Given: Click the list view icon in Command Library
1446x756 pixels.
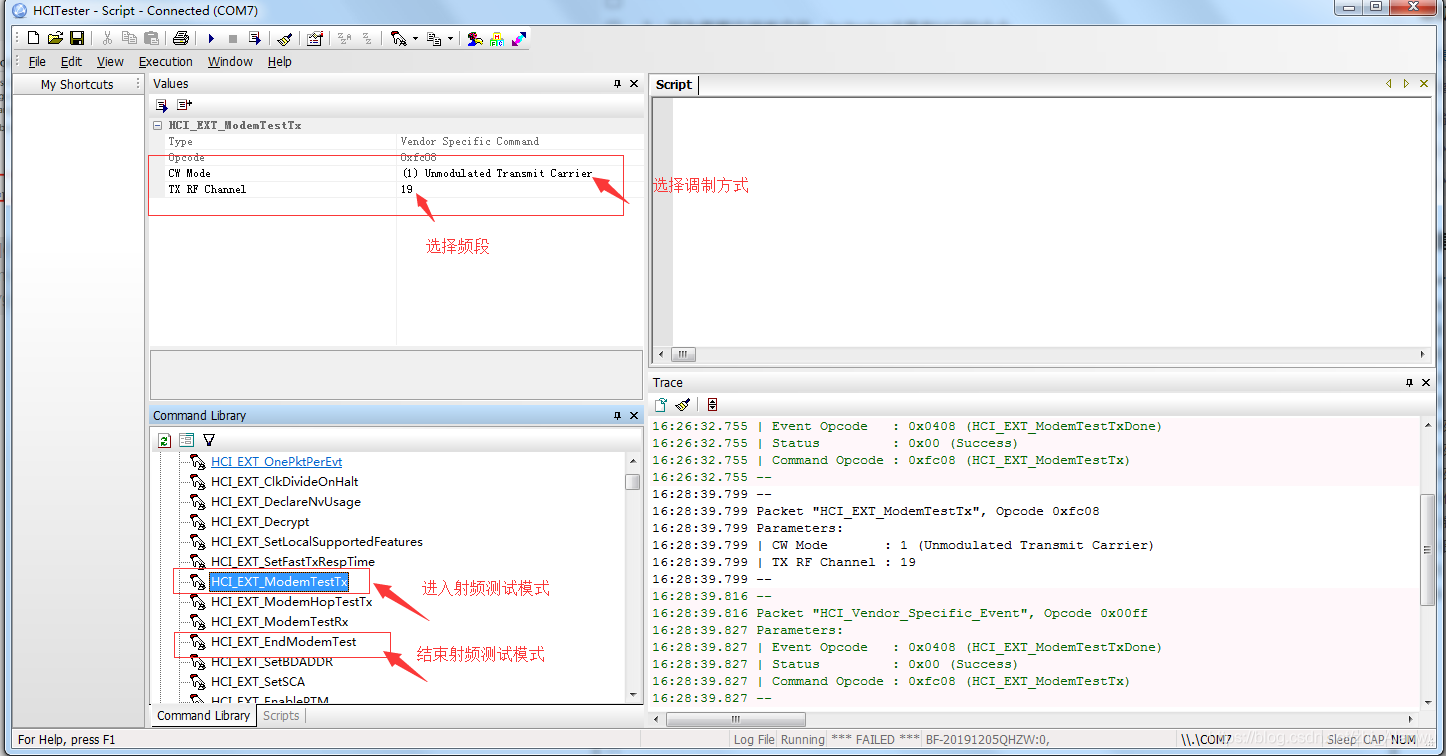Looking at the screenshot, I should coord(187,440).
